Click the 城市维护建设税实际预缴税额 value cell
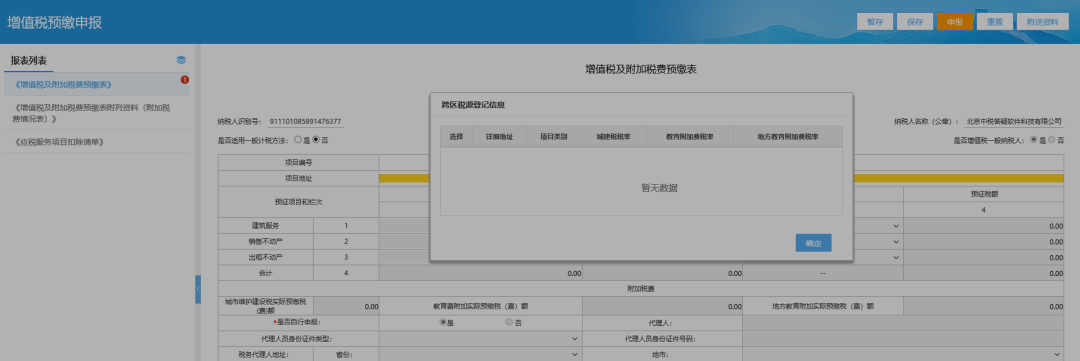1080x361 pixels. (346, 306)
